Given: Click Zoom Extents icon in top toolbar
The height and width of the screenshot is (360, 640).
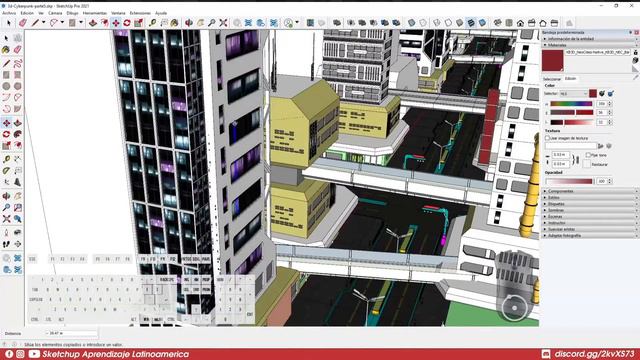Looking at the screenshot, I should [x=223, y=23].
